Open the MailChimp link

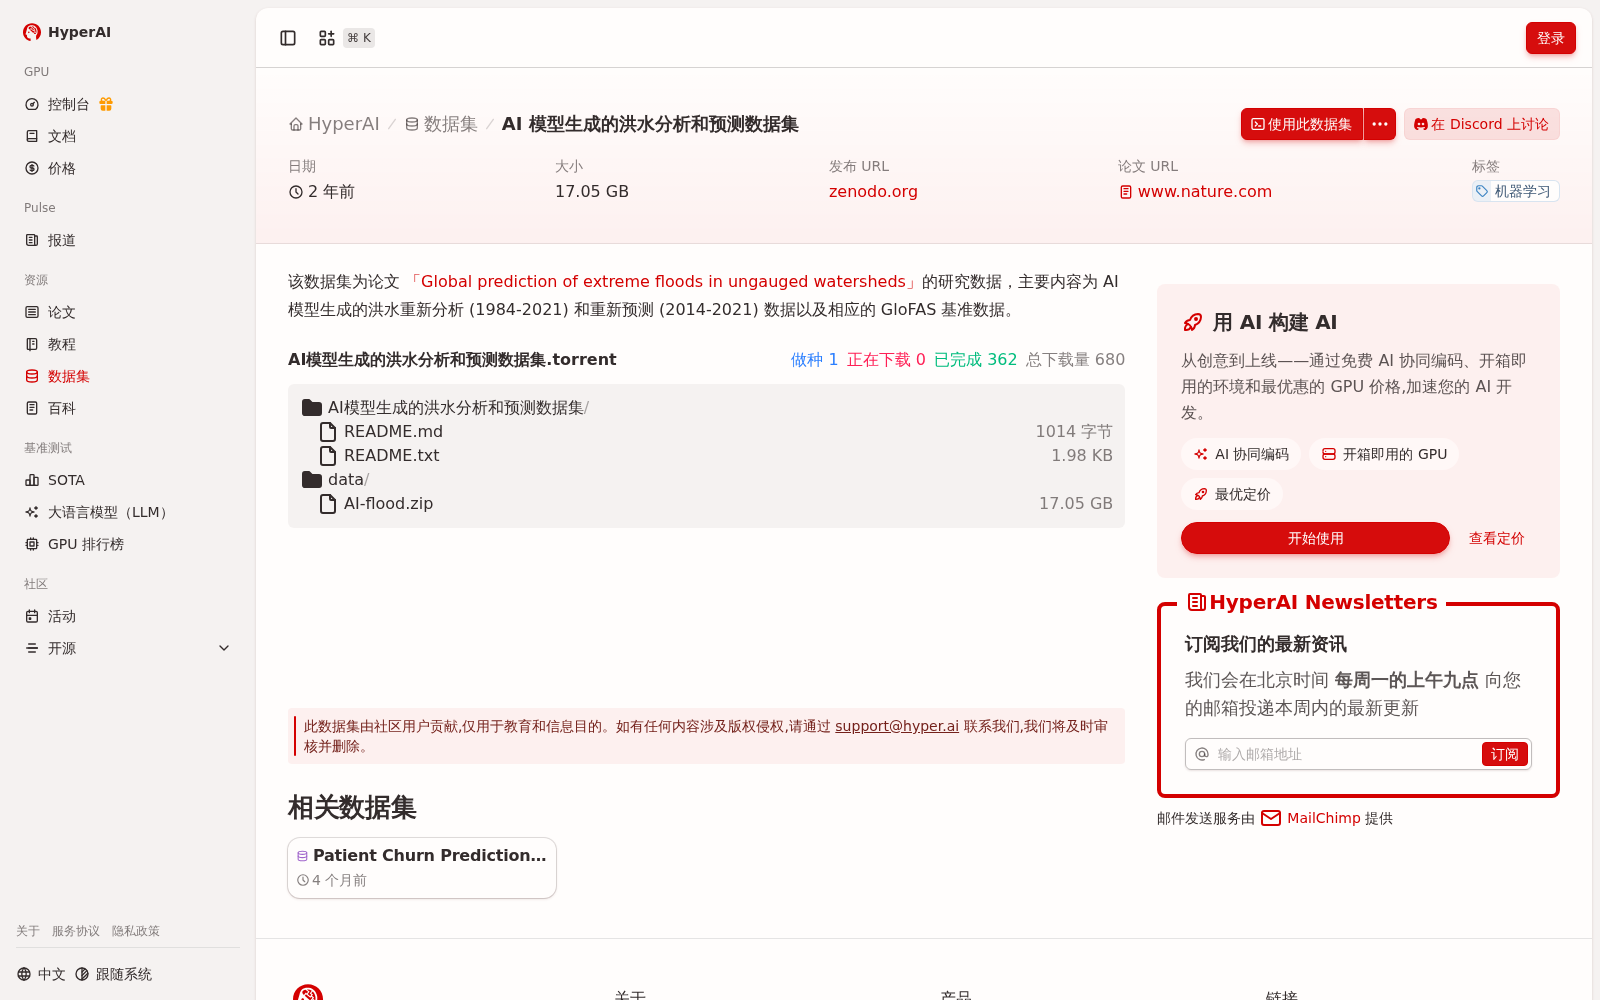point(1322,818)
